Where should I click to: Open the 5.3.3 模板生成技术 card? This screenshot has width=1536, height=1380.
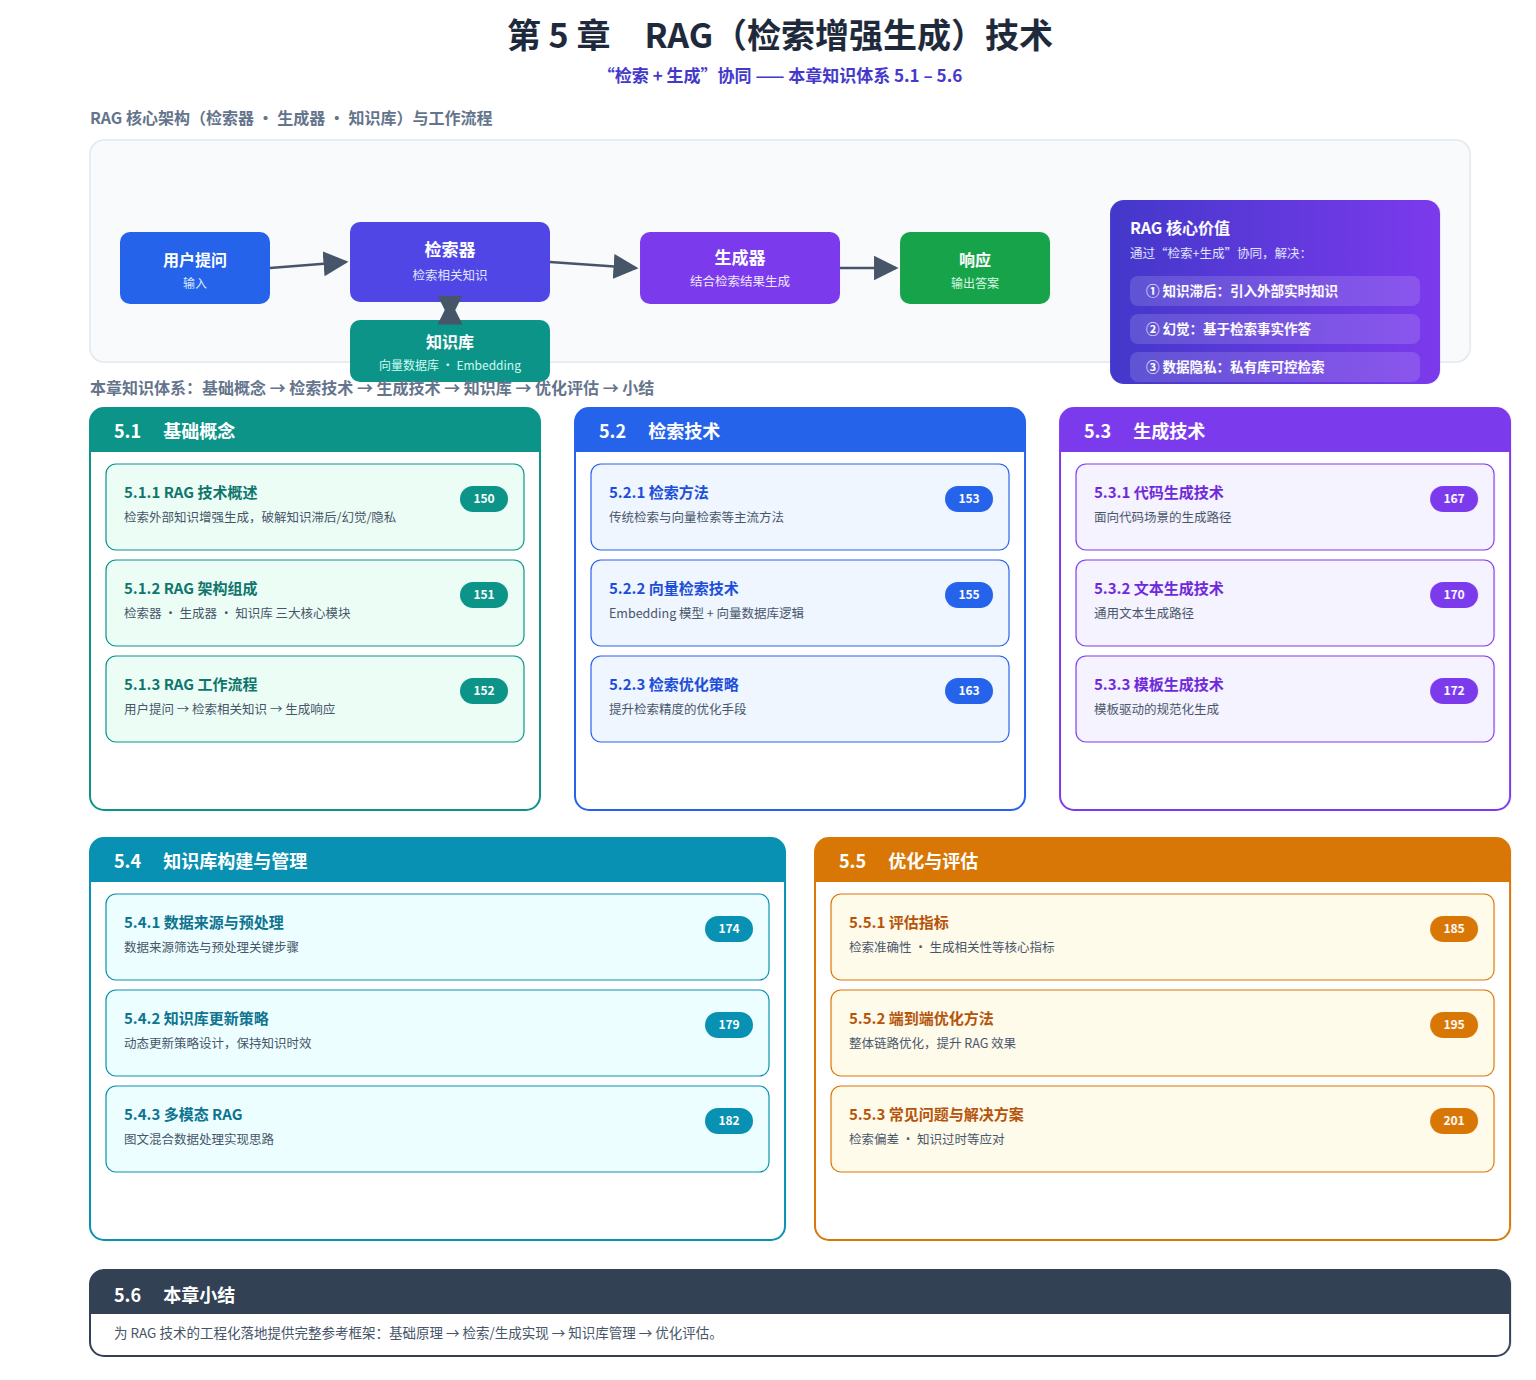1285,699
